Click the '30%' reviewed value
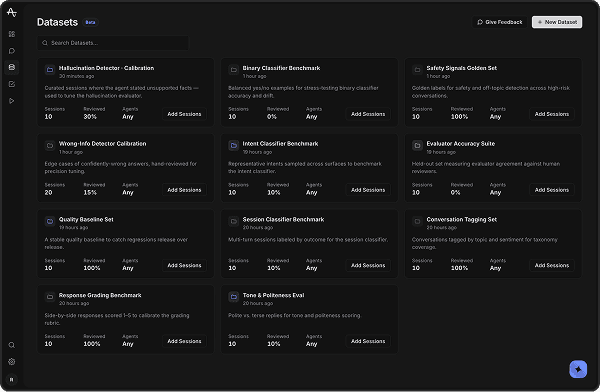The height and width of the screenshot is (392, 600). click(x=90, y=117)
